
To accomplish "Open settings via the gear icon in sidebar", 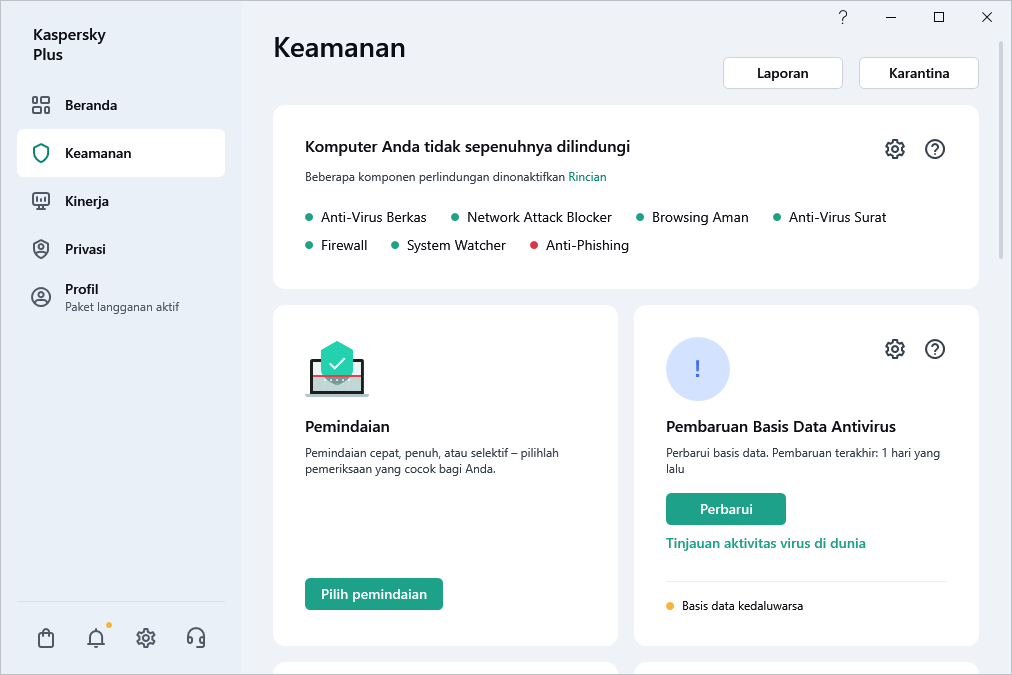I will tap(146, 637).
